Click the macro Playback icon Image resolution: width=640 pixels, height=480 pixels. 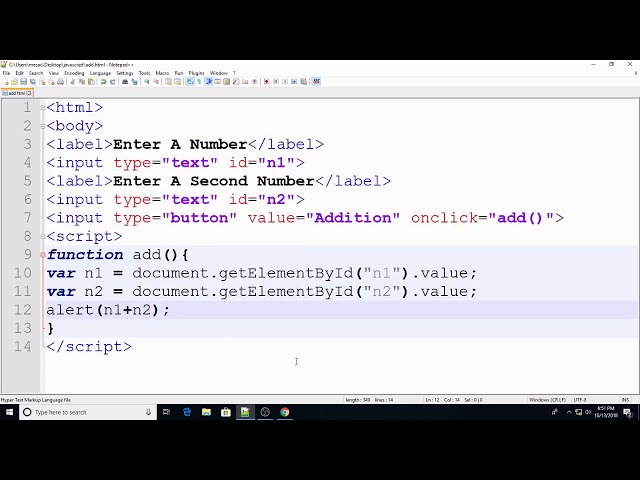[285, 82]
